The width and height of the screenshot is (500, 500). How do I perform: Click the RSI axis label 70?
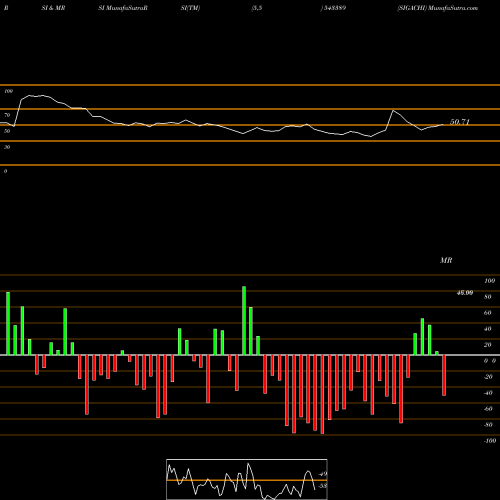click(x=7, y=115)
